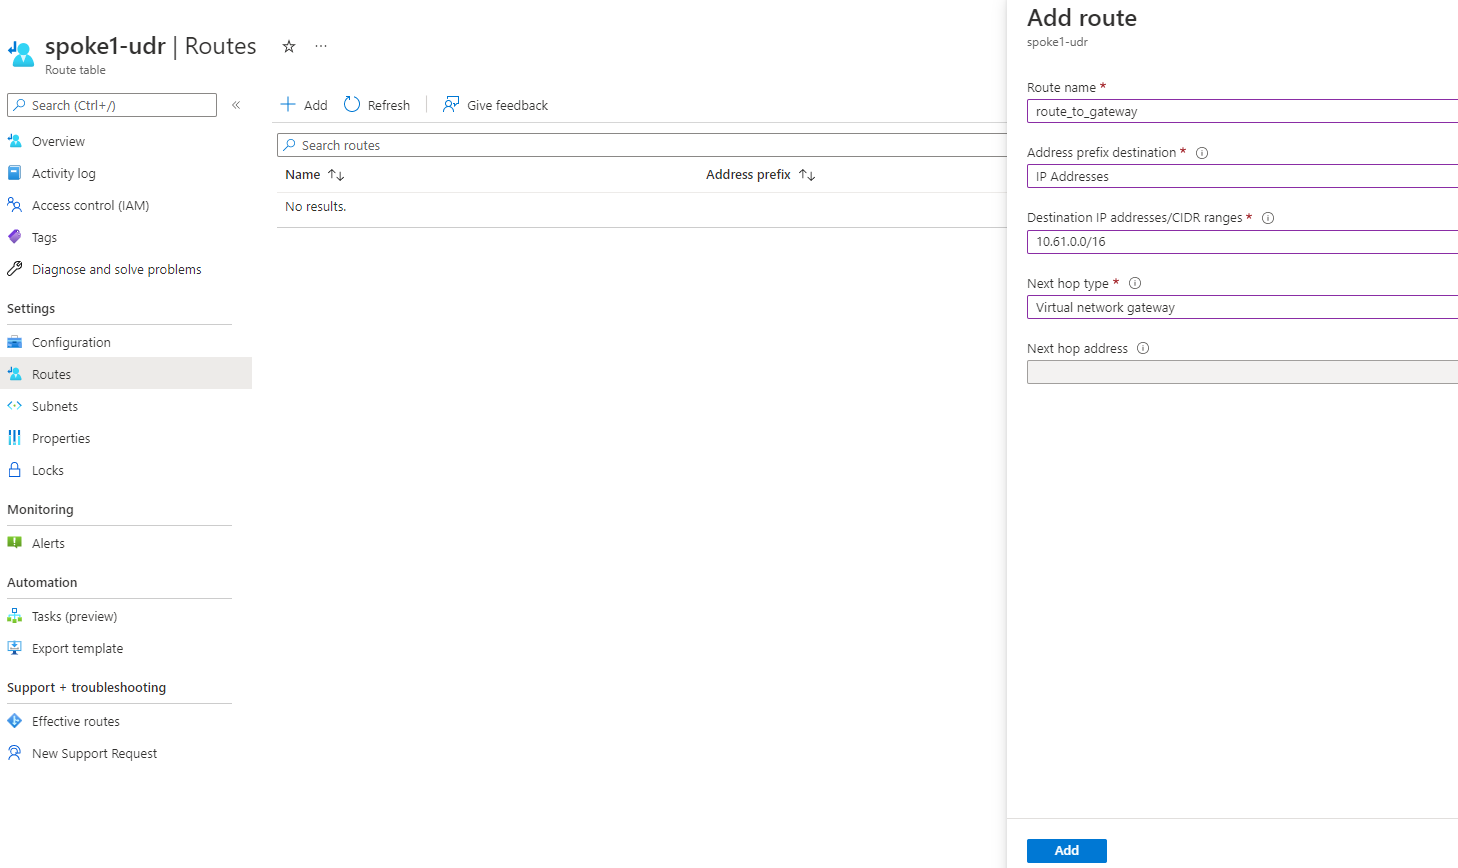This screenshot has height=868, width=1458.
Task: Edit Destination IP addresses/CIDR ranges field
Action: tap(1242, 242)
